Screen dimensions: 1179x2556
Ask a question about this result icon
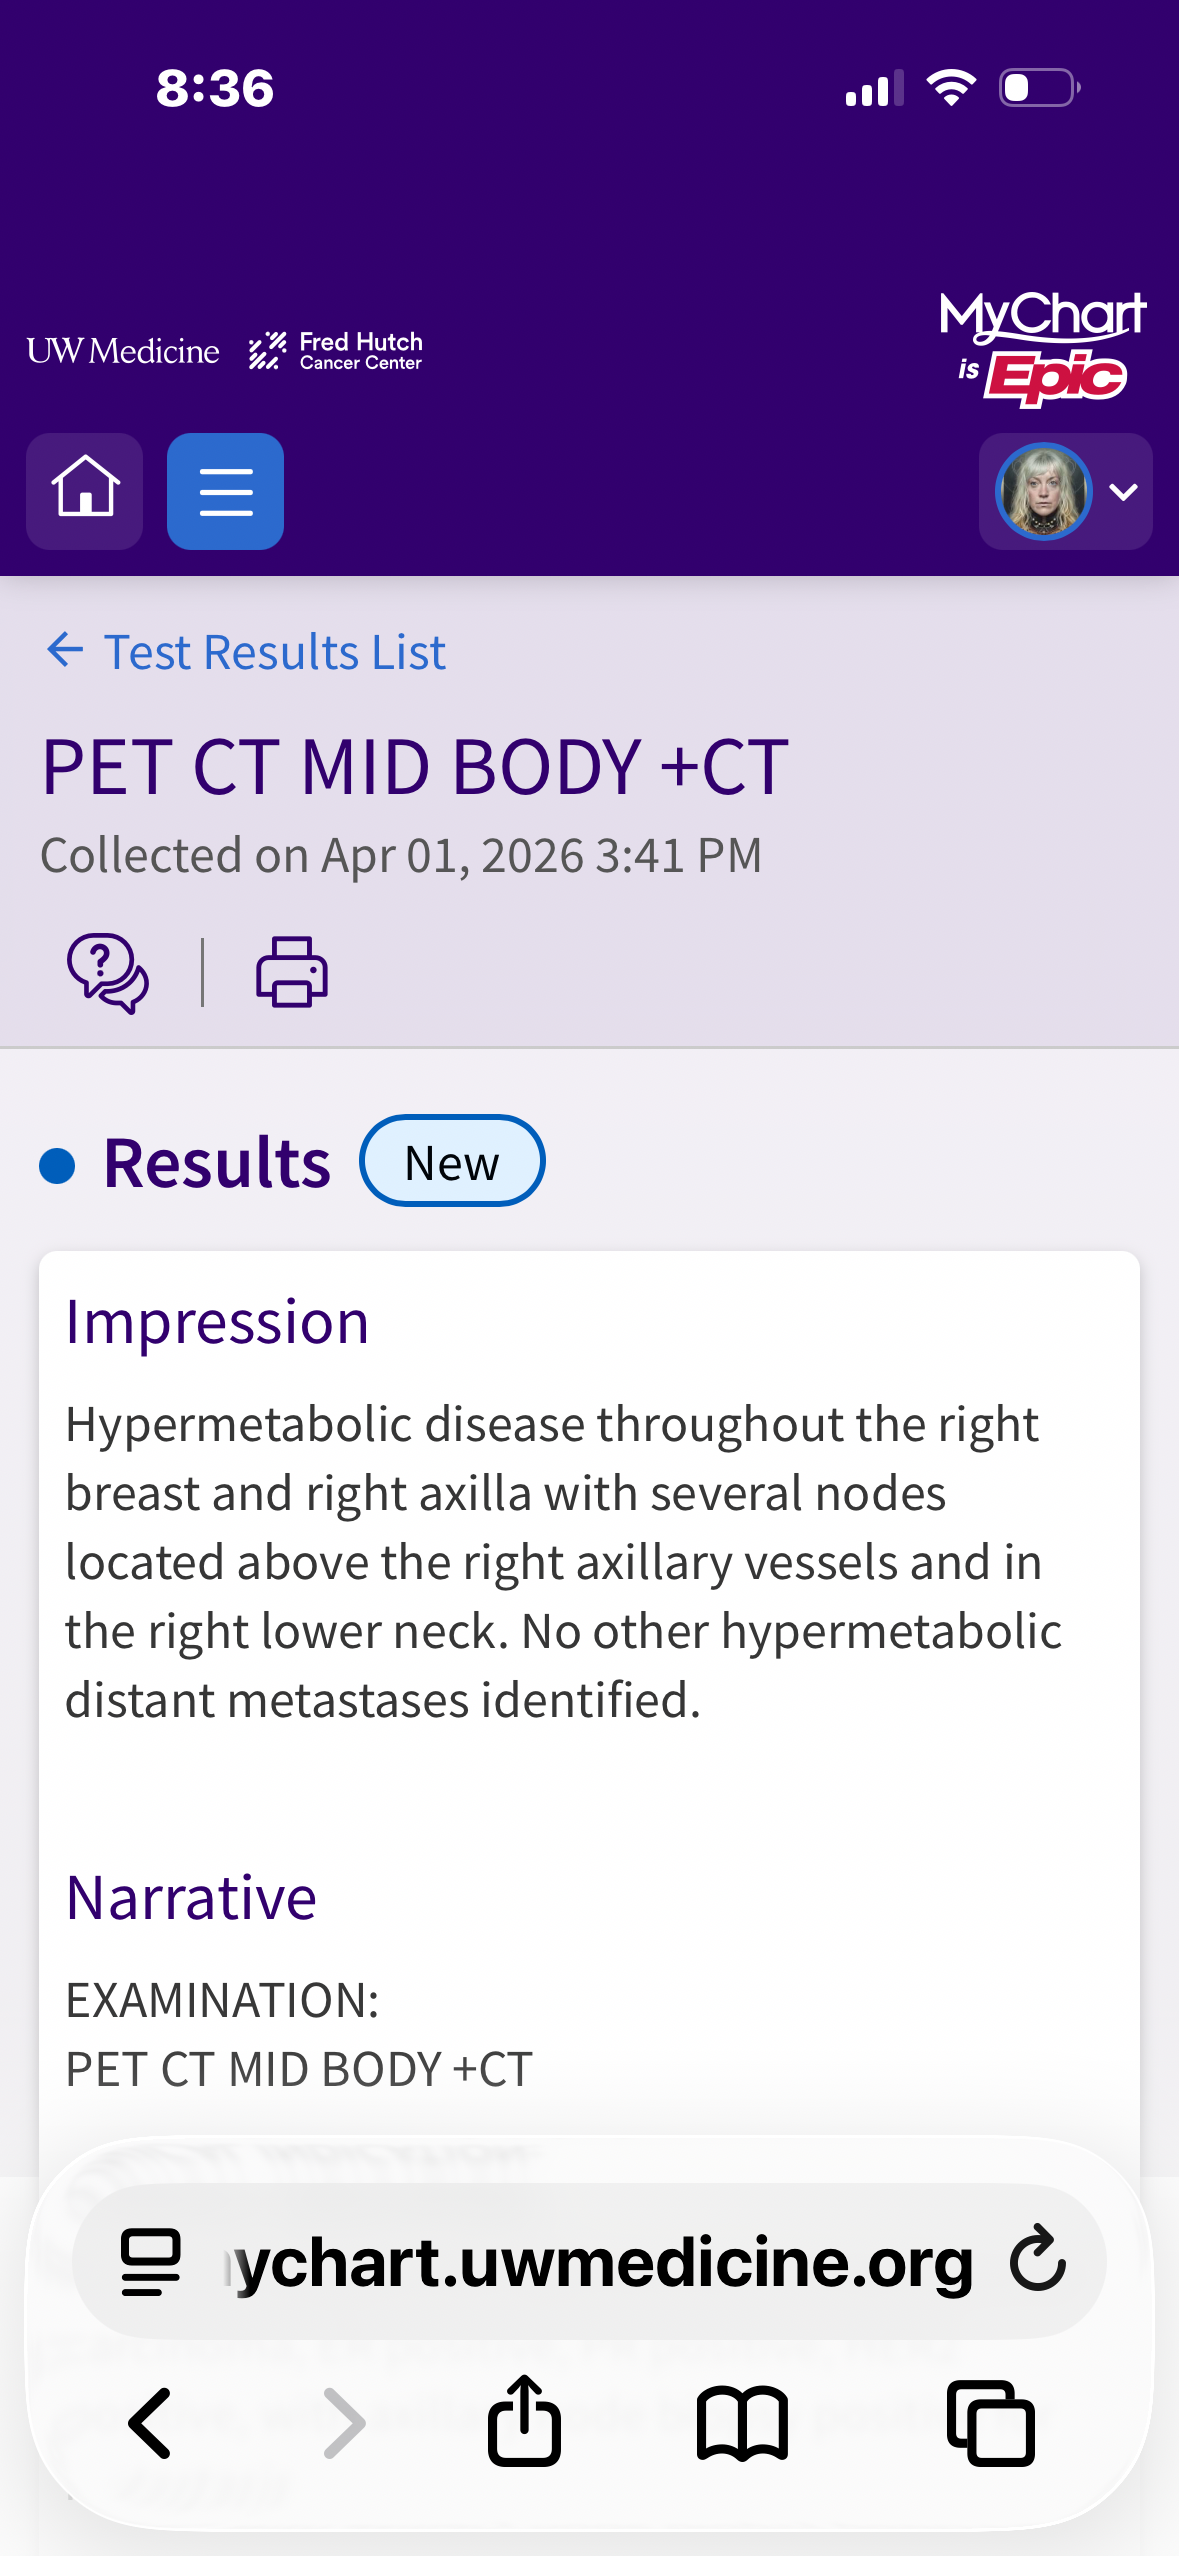108,973
